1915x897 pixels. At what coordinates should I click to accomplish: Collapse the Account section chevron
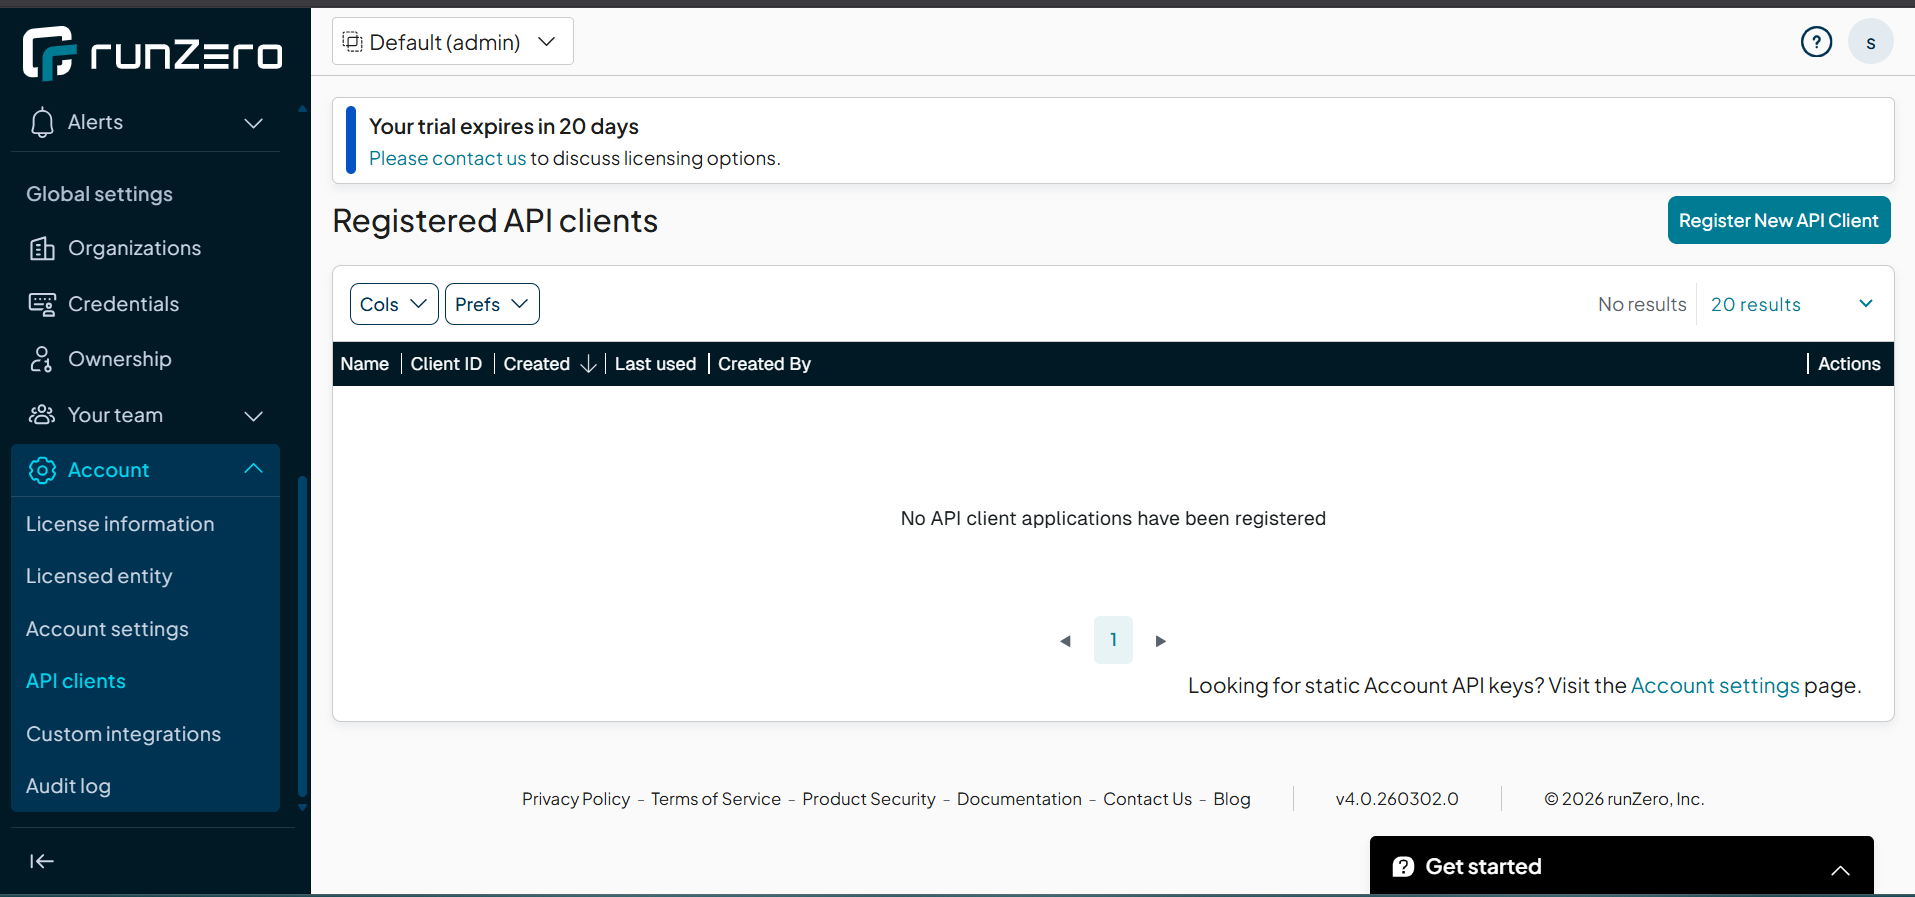(x=254, y=469)
